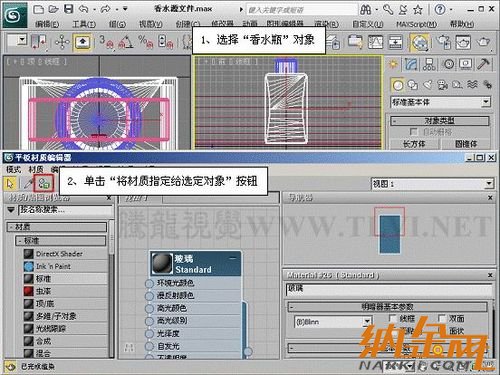Switch to the Create panel sun icon
The width and height of the screenshot is (500, 375).
(x=393, y=64)
